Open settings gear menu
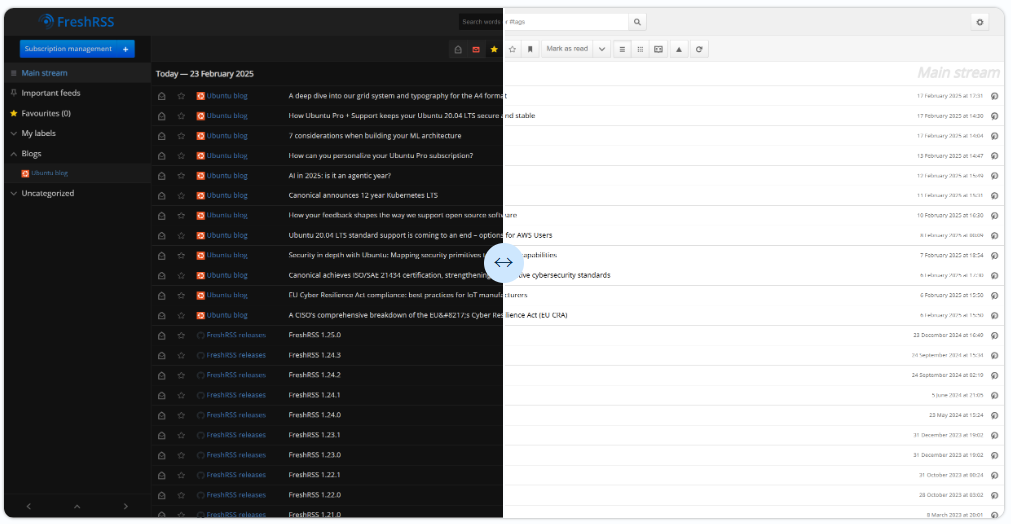 pos(979,22)
